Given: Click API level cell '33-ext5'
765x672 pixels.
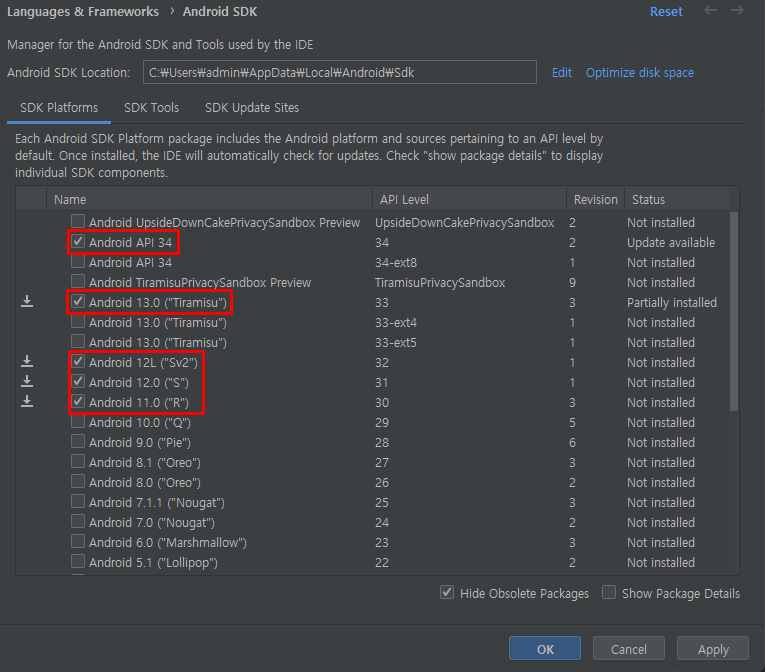Looking at the screenshot, I should (396, 343).
